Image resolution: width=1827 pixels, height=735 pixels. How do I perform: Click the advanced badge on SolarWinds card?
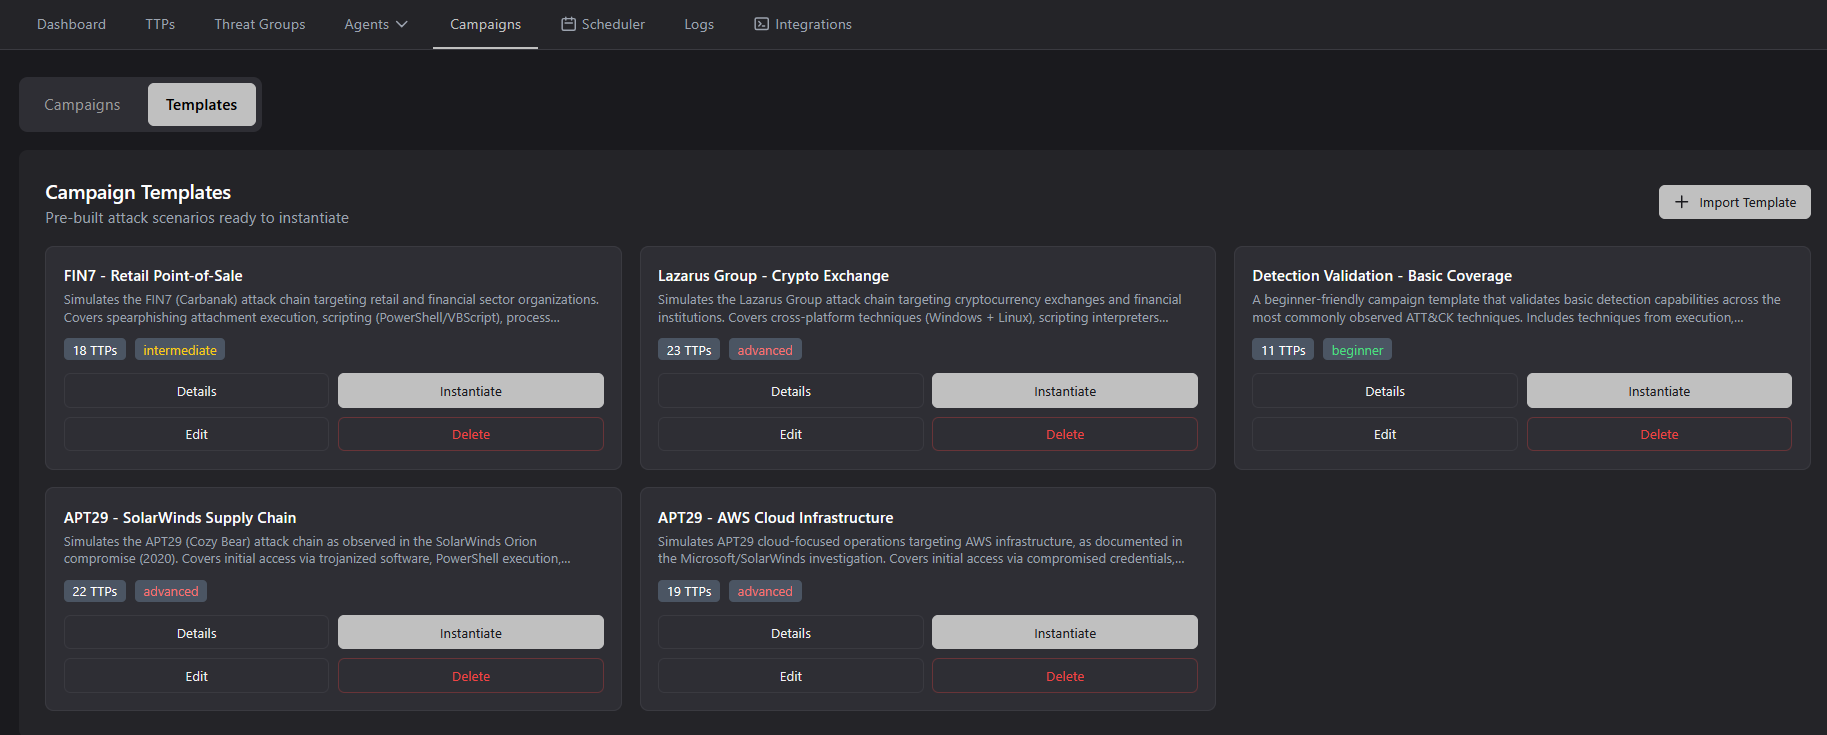[171, 591]
